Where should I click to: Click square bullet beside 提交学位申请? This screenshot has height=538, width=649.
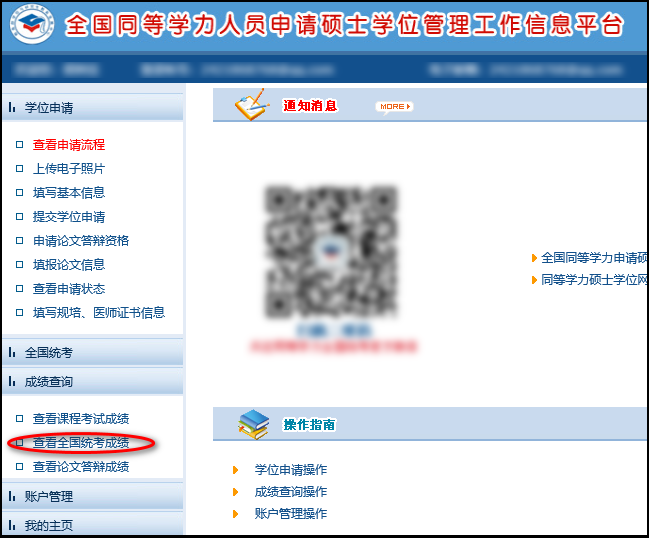coord(19,216)
